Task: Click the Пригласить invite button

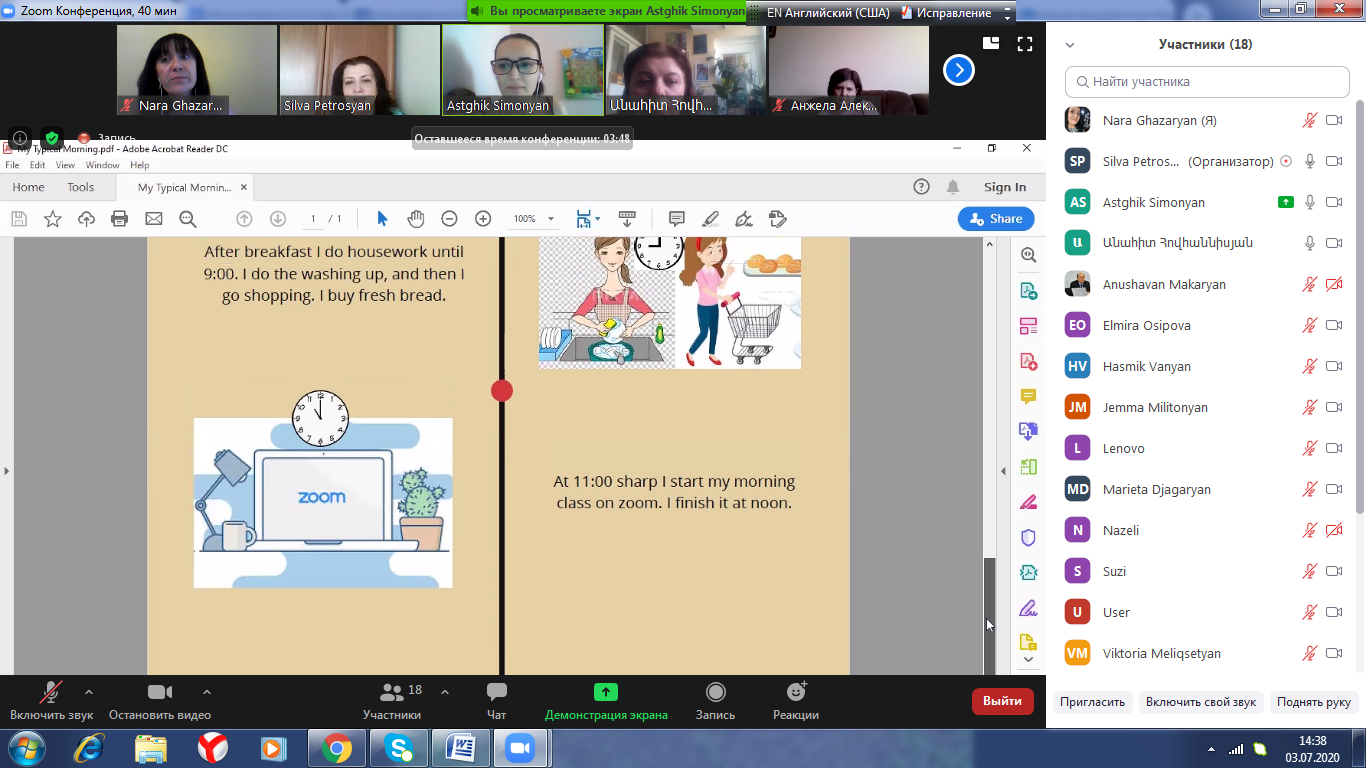Action: (1093, 702)
